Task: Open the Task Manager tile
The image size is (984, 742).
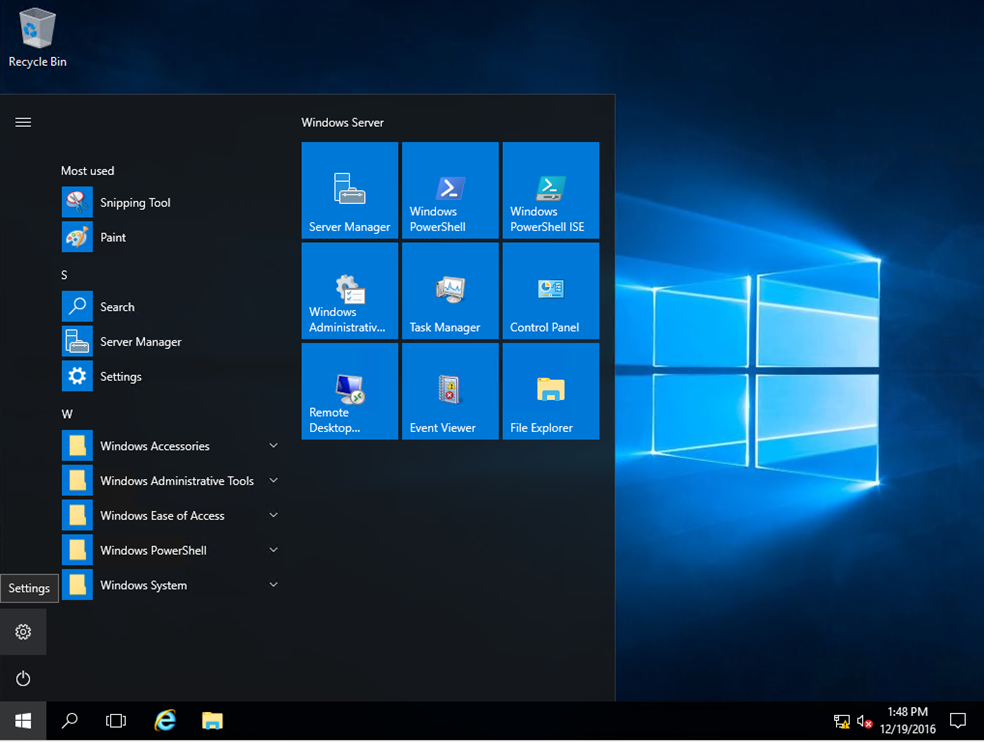Action: coord(449,291)
